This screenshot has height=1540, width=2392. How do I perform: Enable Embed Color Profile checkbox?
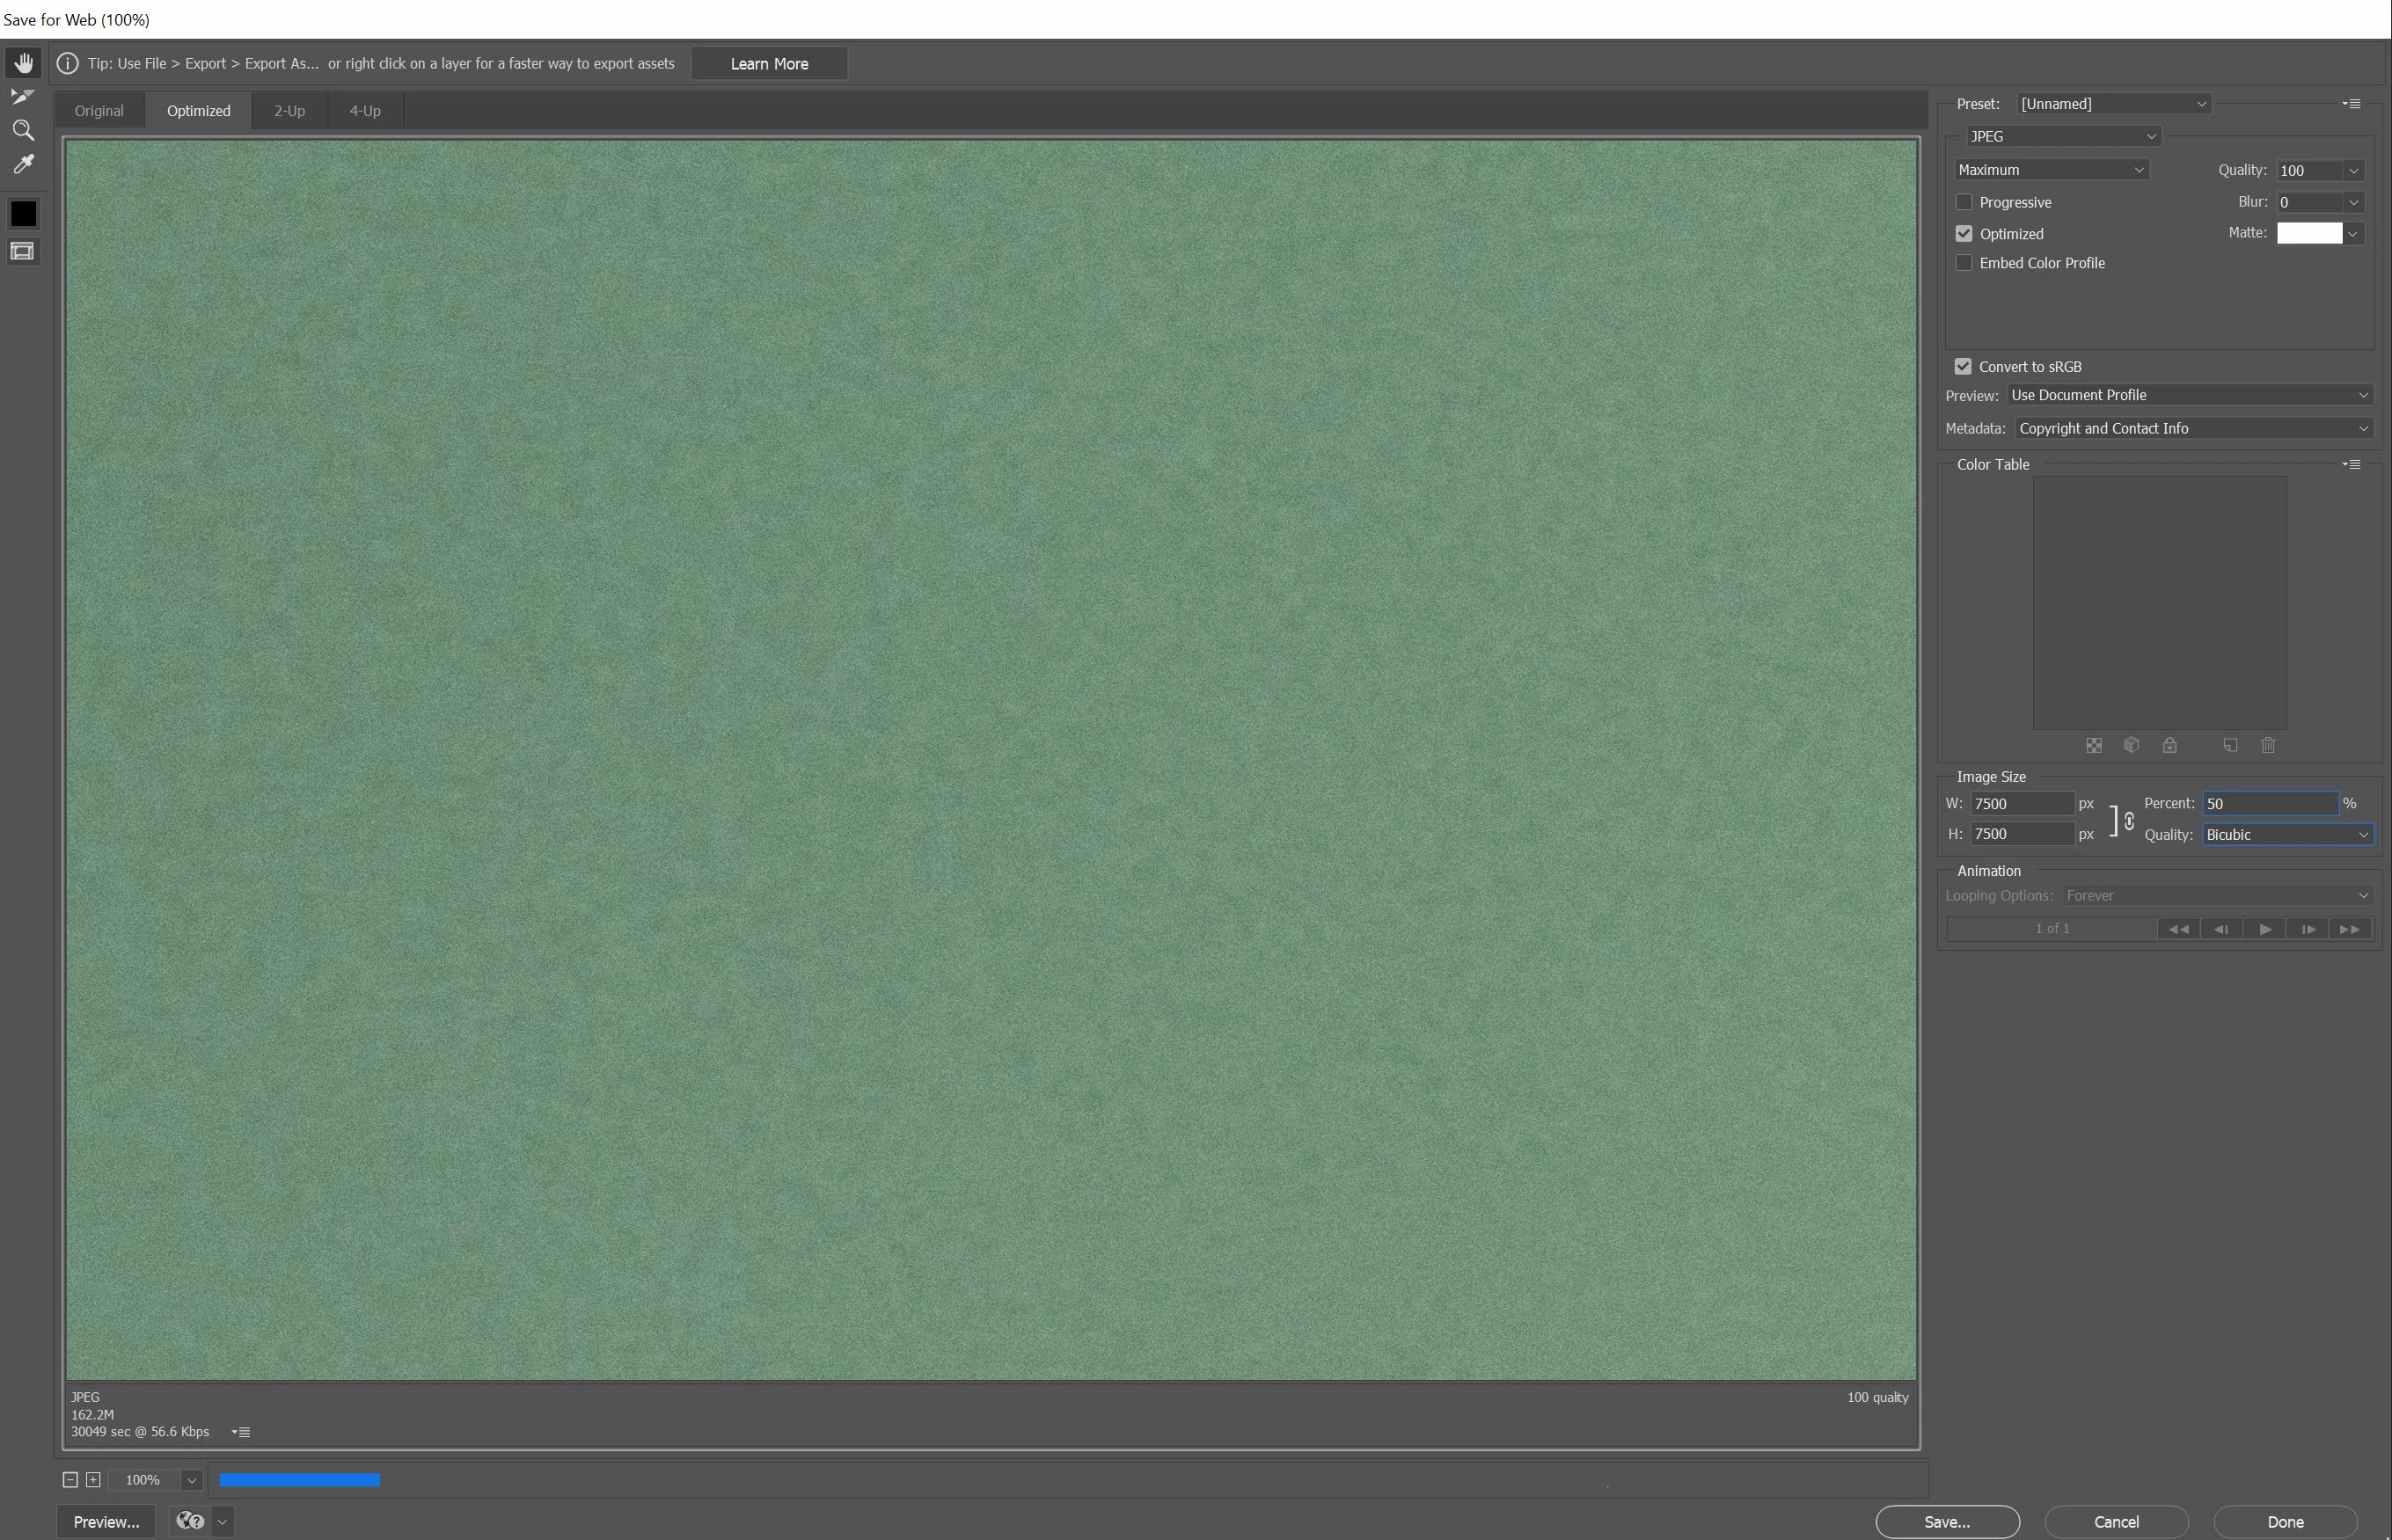(x=1964, y=263)
